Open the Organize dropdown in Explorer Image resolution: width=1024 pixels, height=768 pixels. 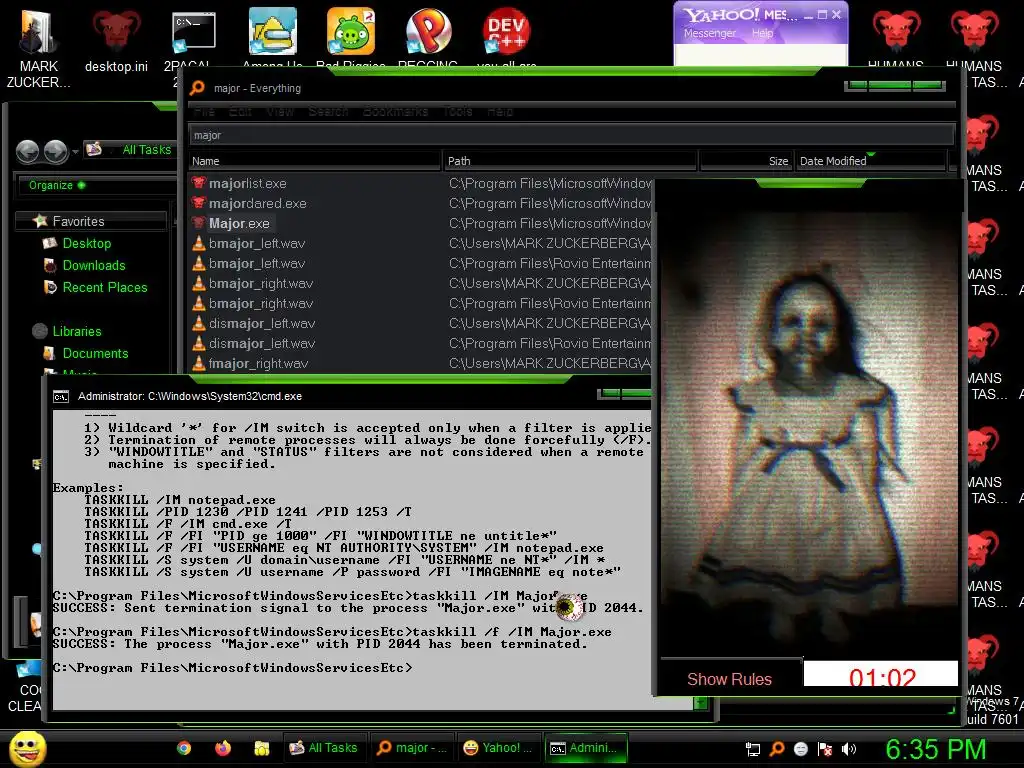point(57,185)
